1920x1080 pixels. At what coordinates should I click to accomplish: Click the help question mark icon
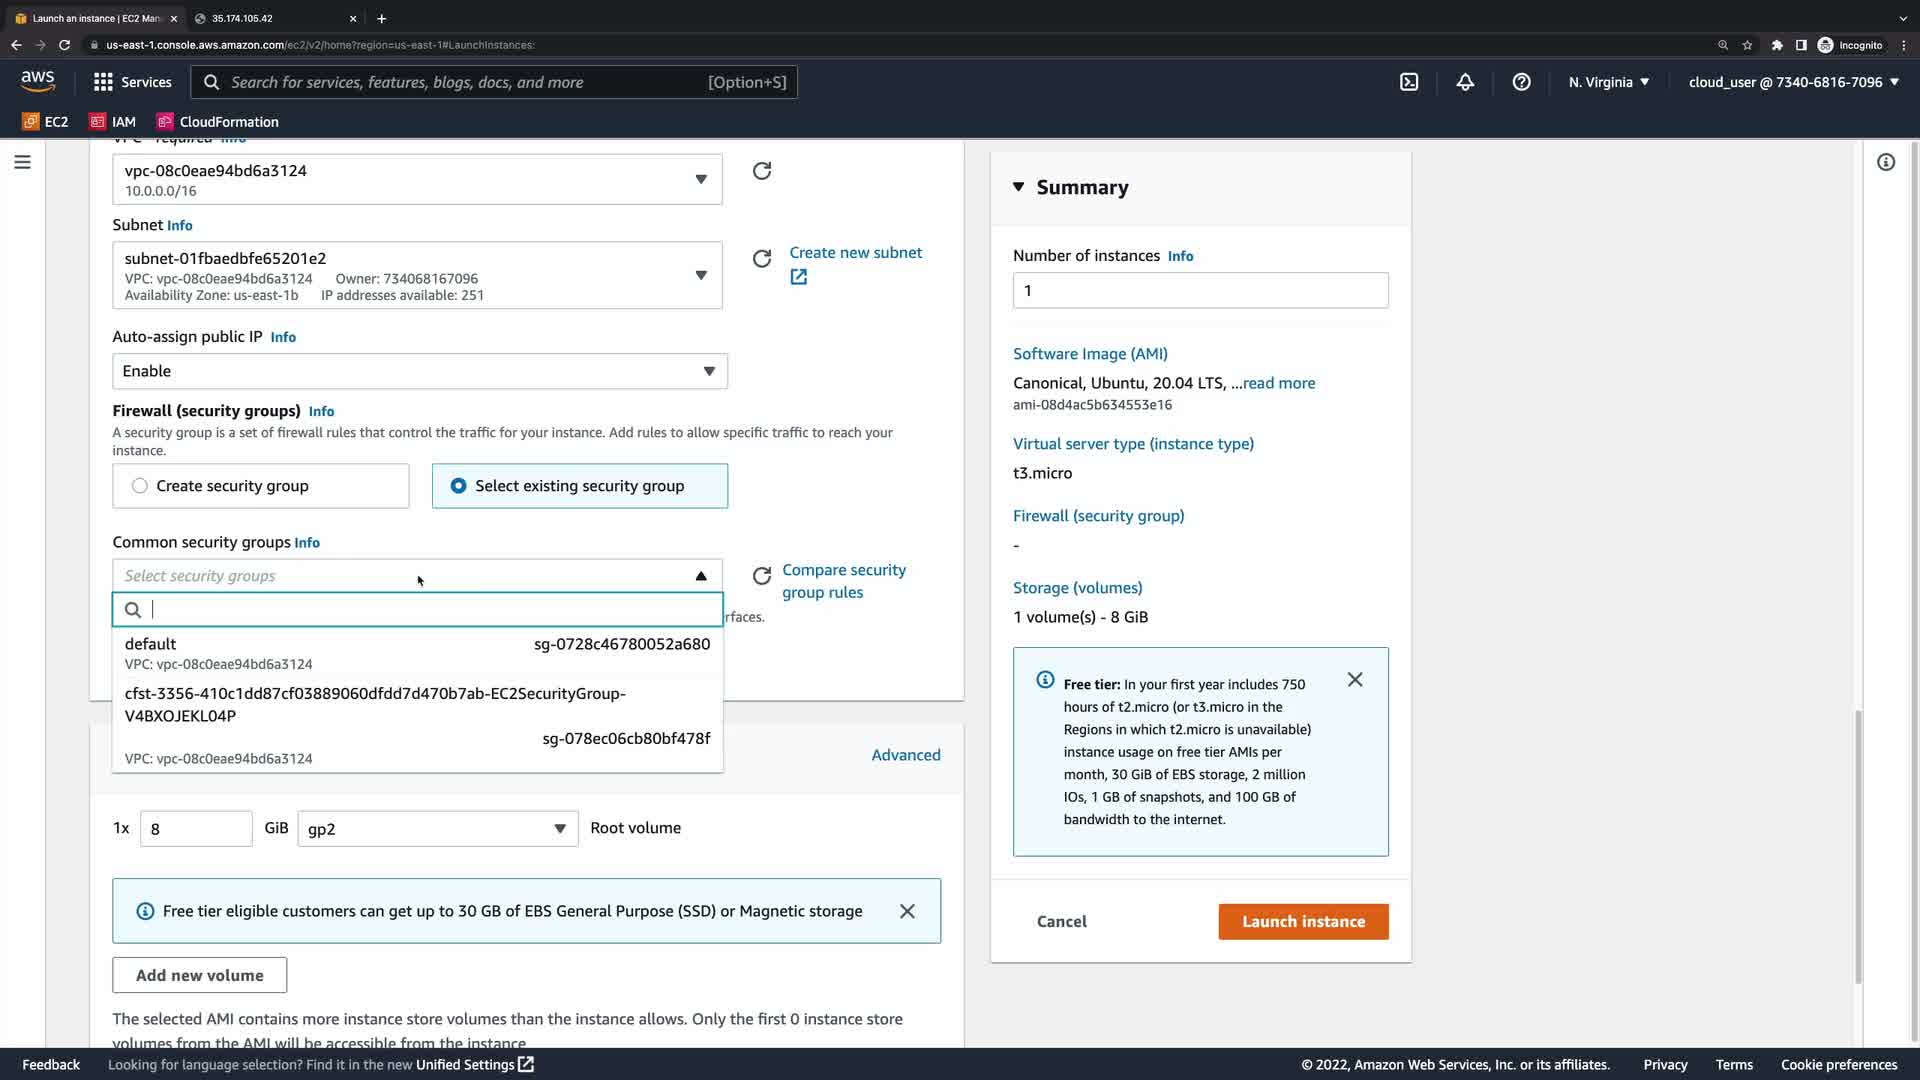pos(1521,82)
